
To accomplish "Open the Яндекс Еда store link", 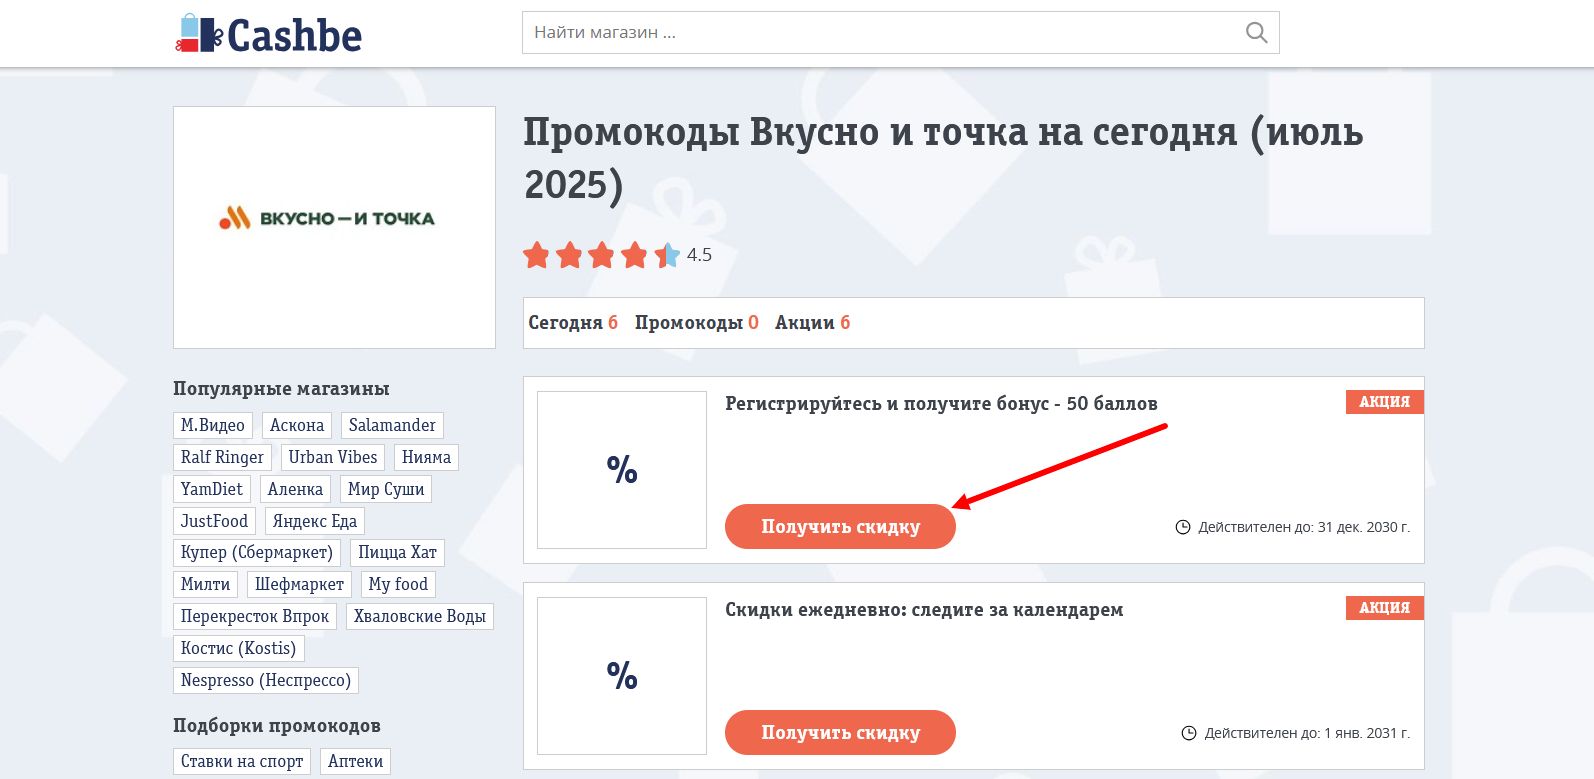I will [x=315, y=521].
